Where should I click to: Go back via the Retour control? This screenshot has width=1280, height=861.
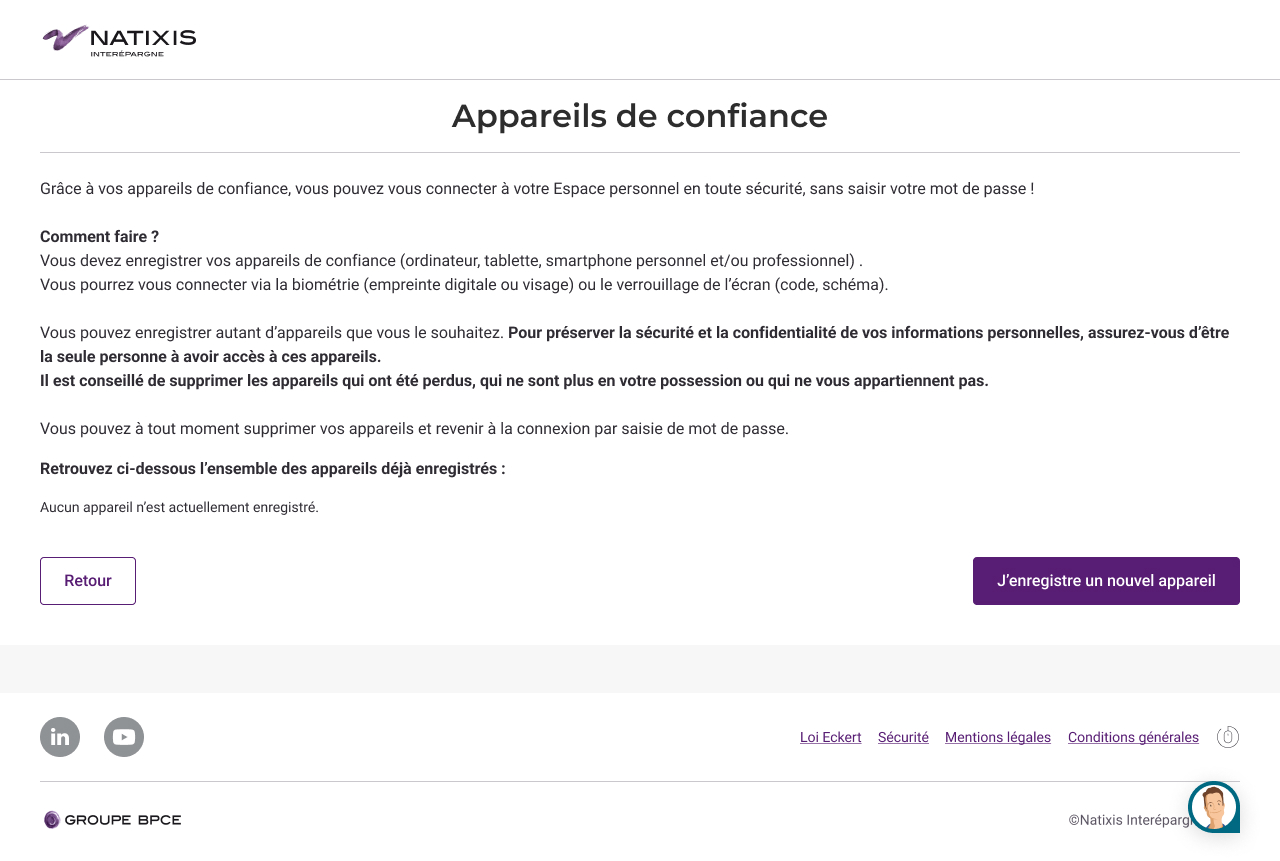pos(88,580)
